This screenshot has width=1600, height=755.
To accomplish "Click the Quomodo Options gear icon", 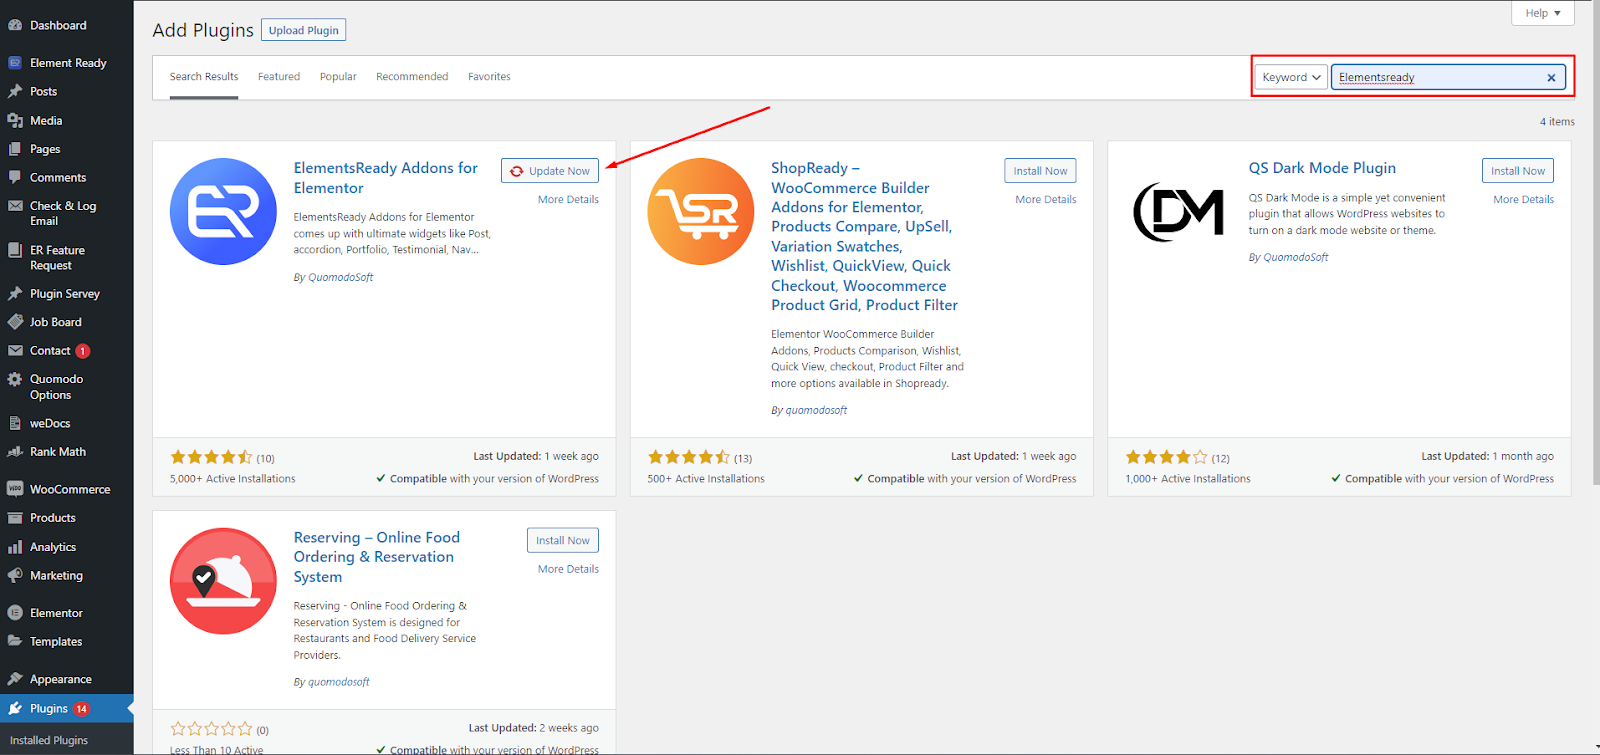I will (x=15, y=379).
